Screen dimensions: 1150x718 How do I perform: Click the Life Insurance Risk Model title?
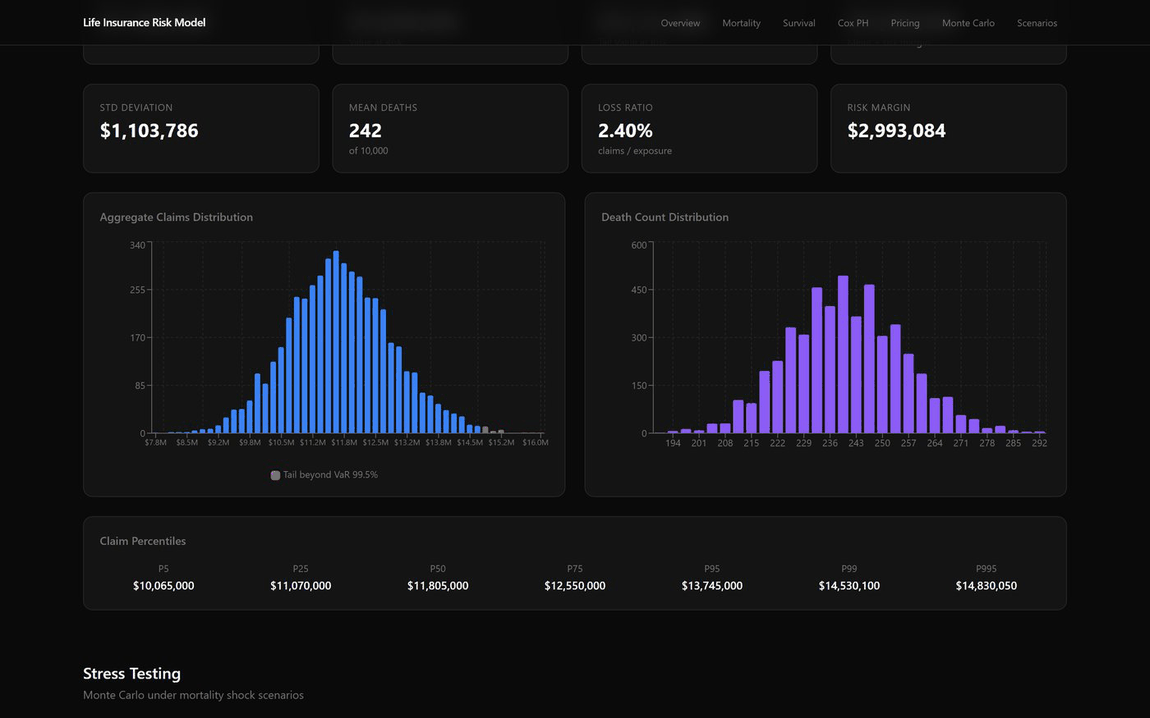[x=144, y=23]
